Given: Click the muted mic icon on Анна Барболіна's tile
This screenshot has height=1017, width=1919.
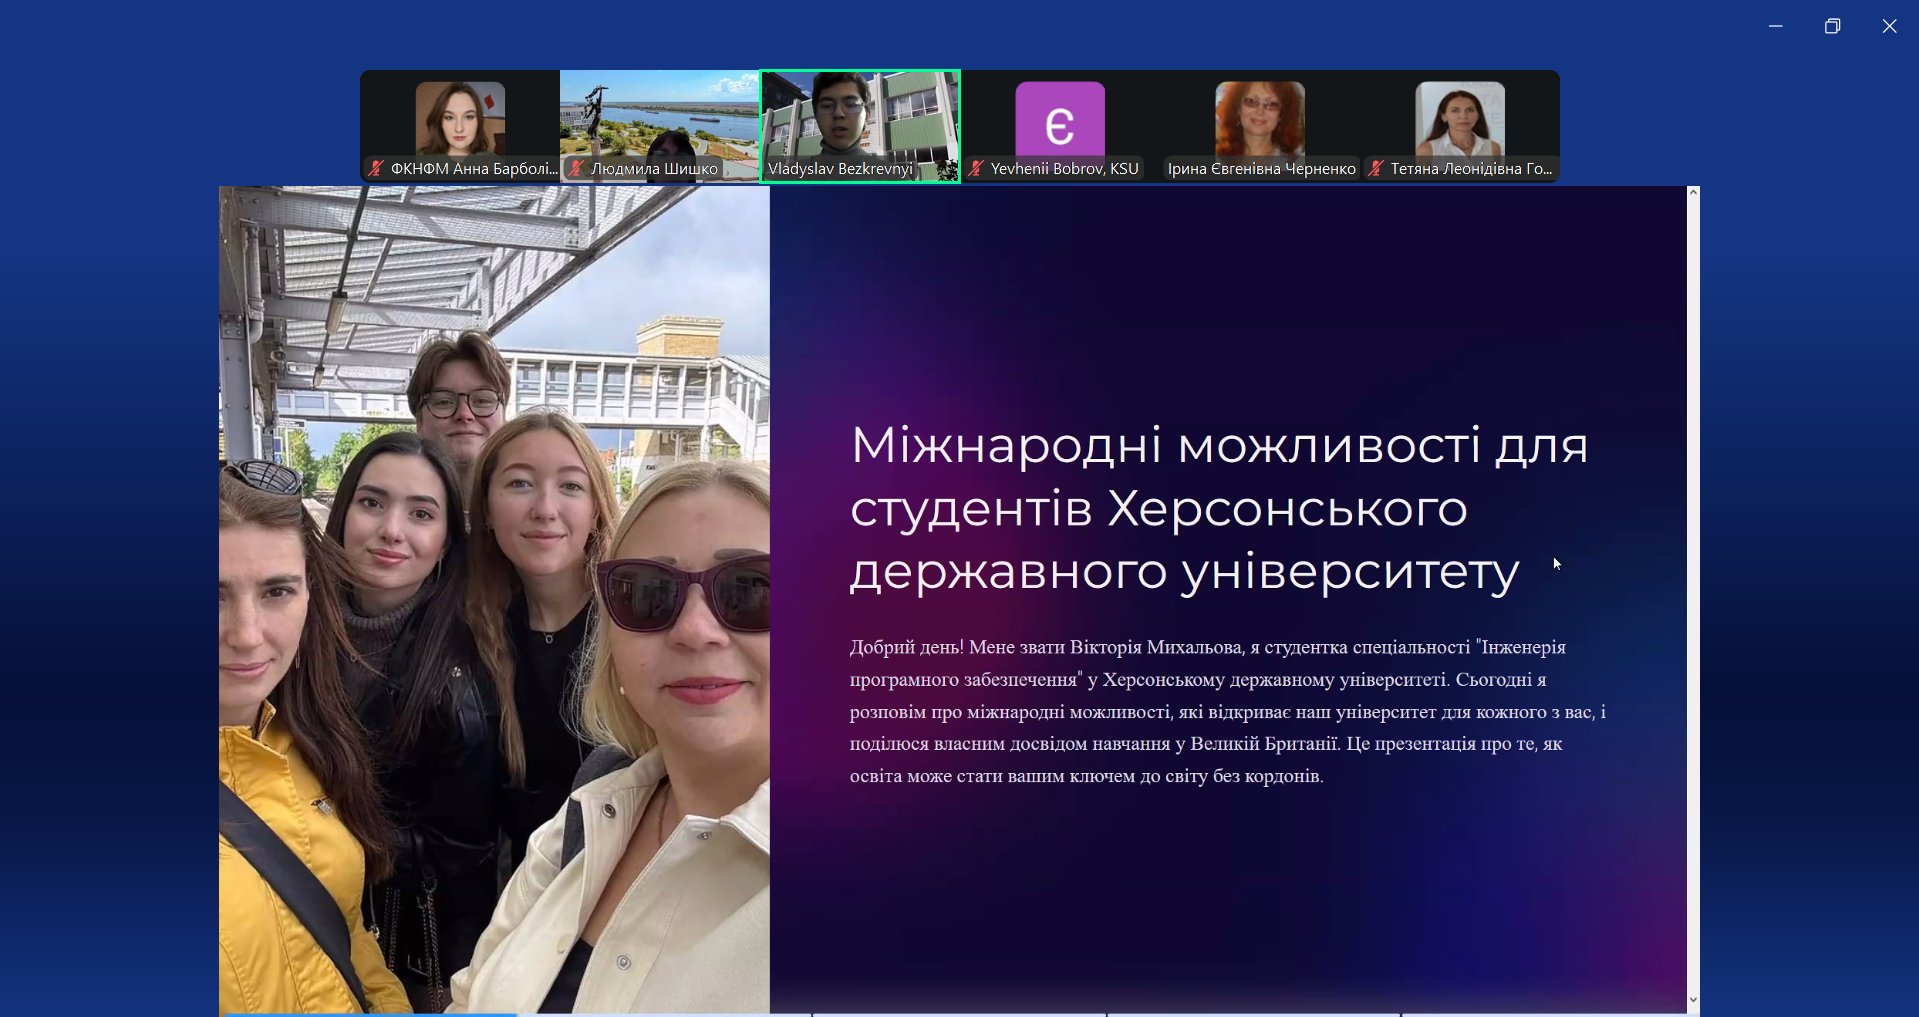Looking at the screenshot, I should 373,168.
